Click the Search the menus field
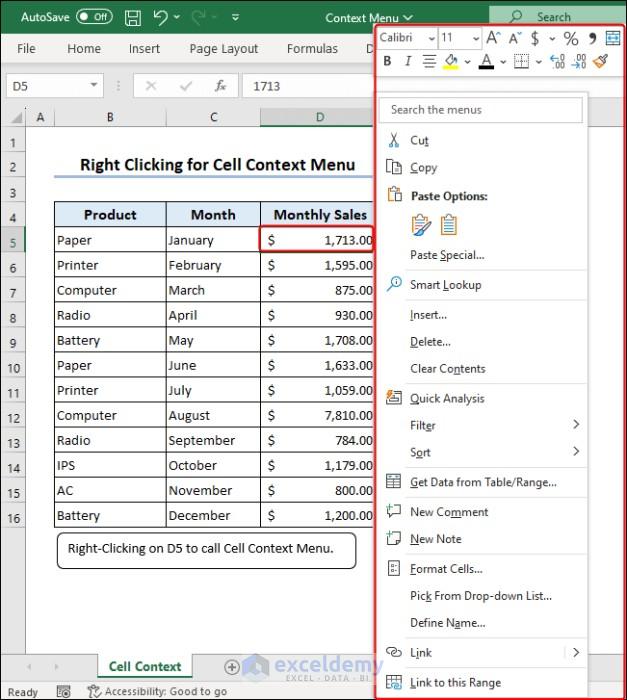Screen dimensions: 627x700 click(x=481, y=110)
